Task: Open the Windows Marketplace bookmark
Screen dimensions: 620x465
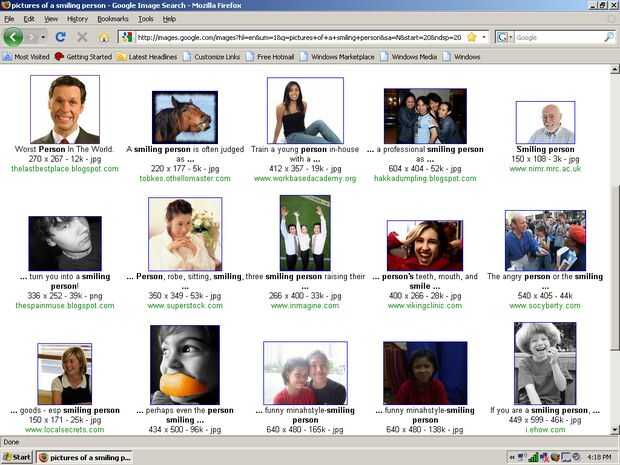Action: [337, 57]
